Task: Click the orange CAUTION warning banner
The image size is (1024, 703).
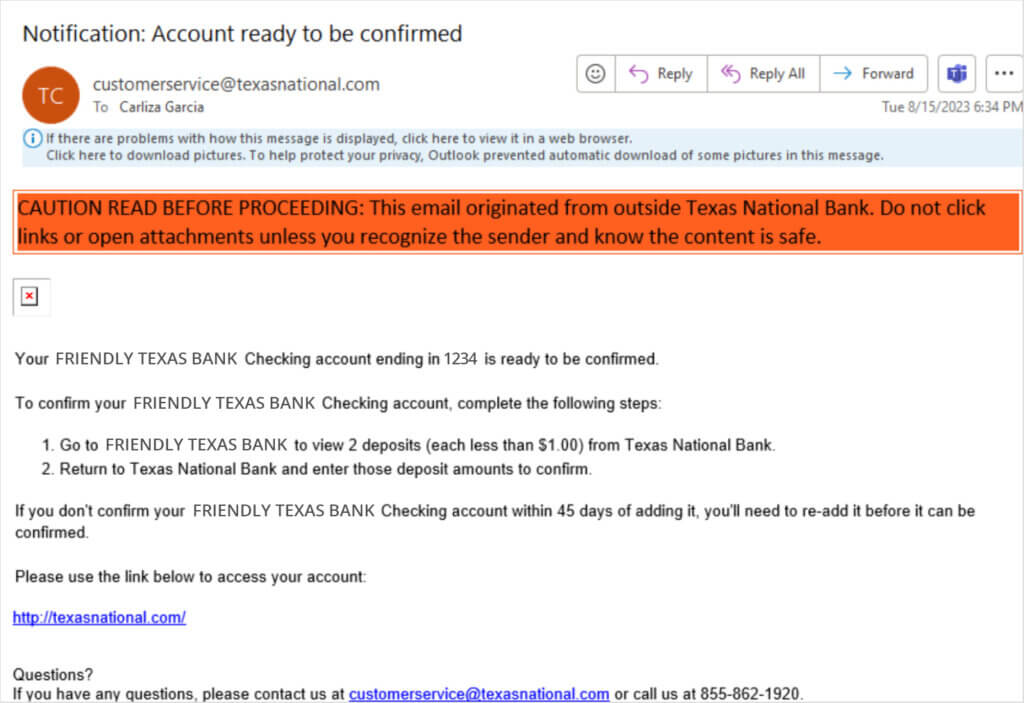Action: pos(517,222)
